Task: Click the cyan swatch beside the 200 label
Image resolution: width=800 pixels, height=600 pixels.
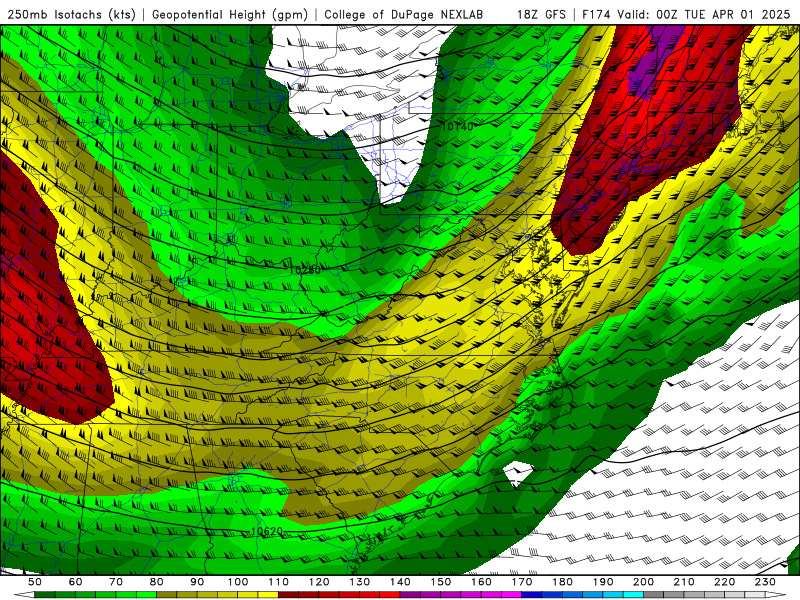Action: [634, 595]
